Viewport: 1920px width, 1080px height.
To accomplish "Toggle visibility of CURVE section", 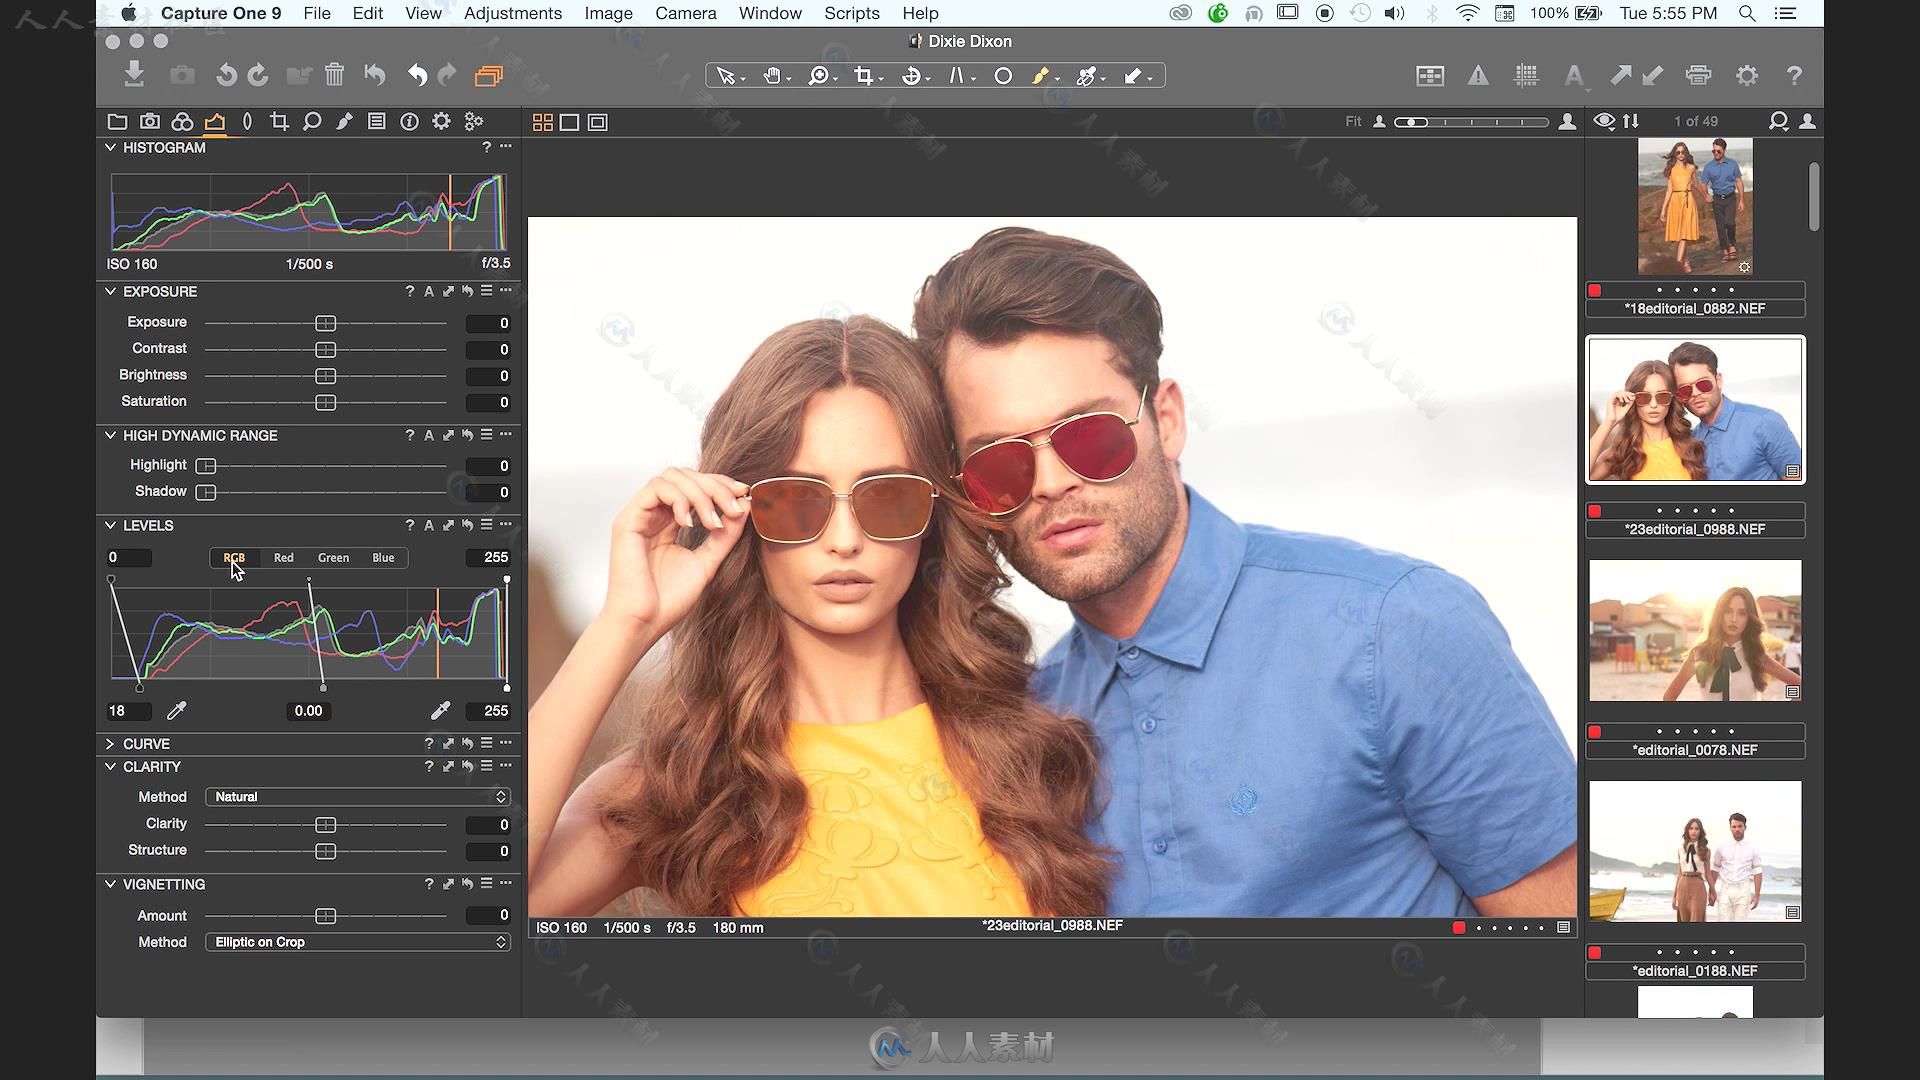I will pos(111,742).
